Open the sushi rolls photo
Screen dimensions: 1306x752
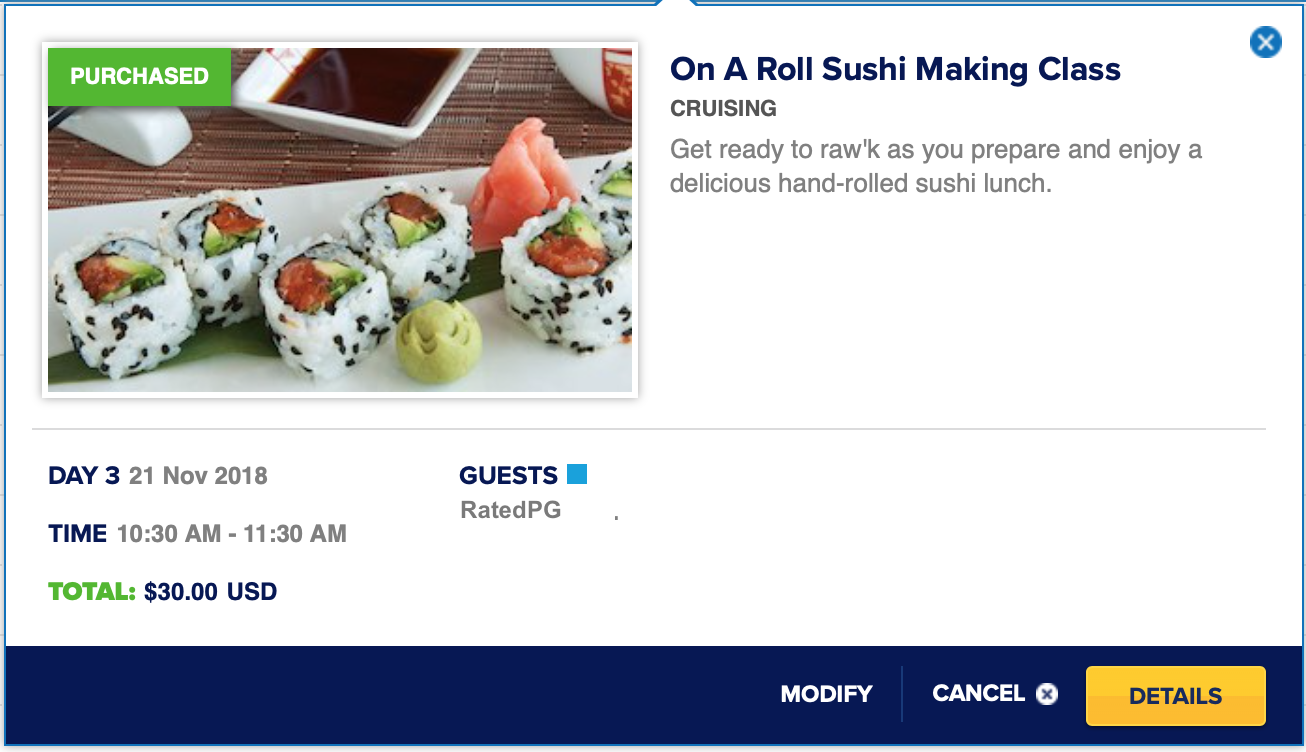pyautogui.click(x=340, y=220)
